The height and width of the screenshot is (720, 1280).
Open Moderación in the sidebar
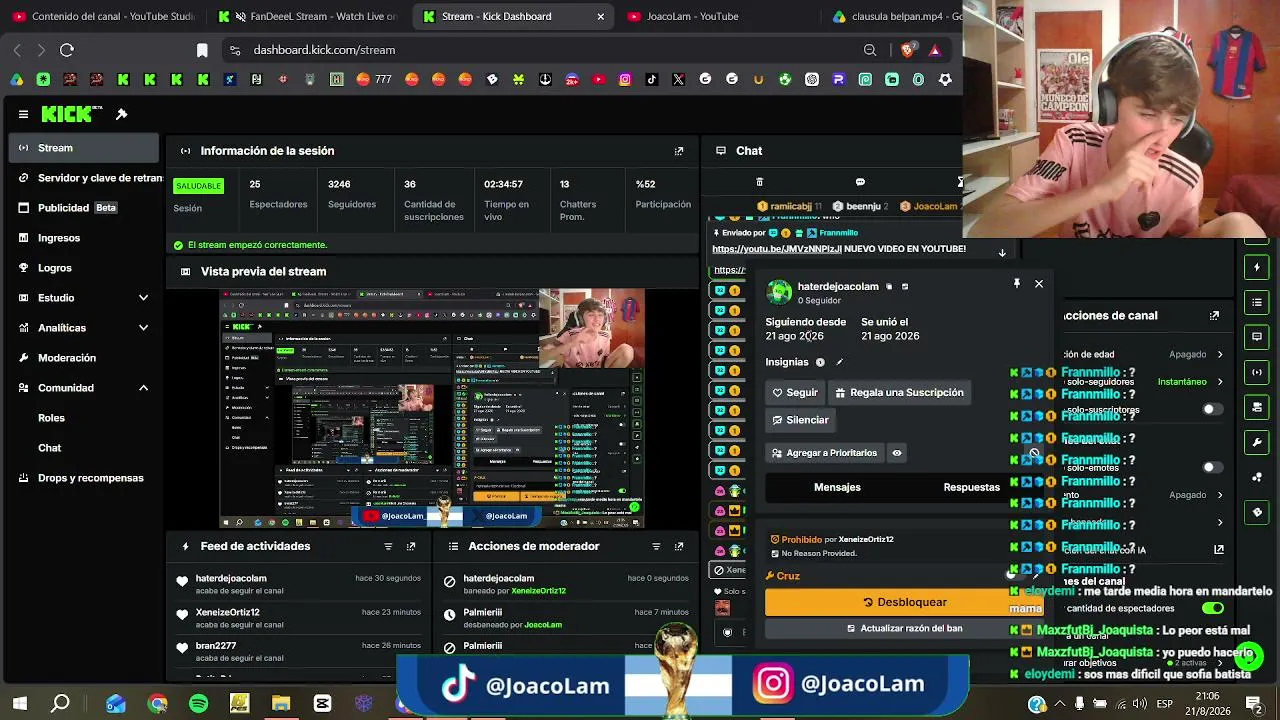tap(84, 358)
